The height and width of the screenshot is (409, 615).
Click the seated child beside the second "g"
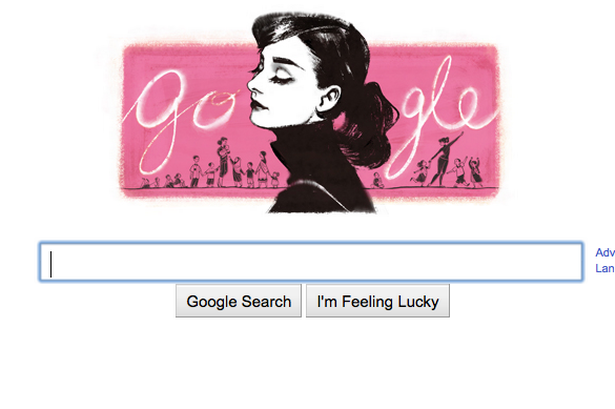coord(377,180)
